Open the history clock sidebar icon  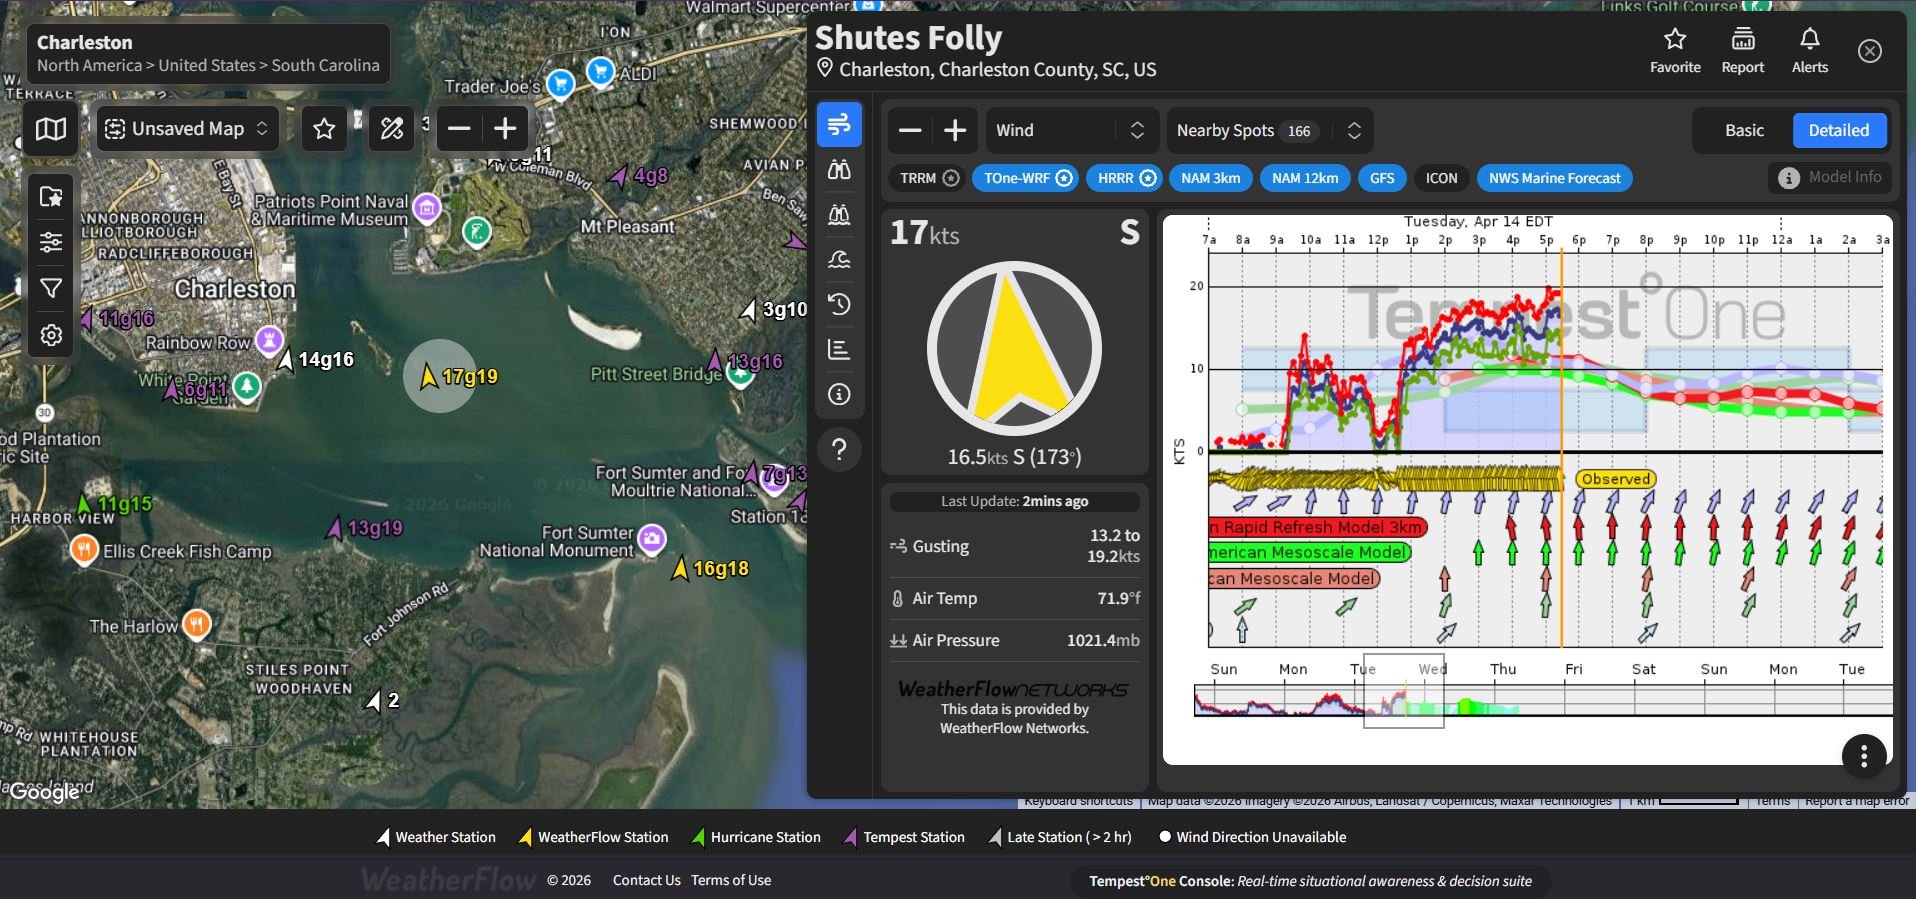[840, 304]
